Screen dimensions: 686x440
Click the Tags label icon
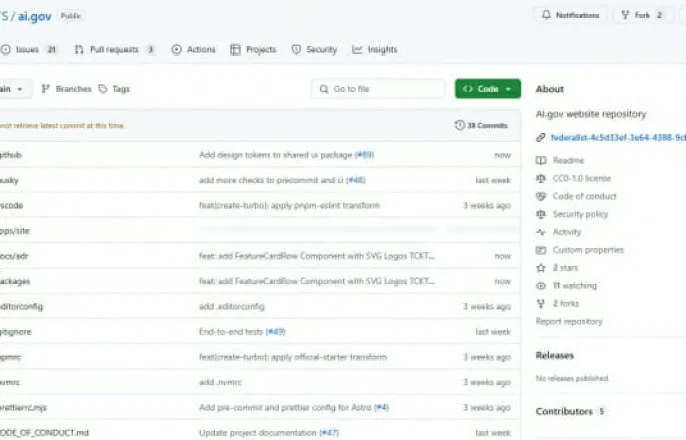103,89
